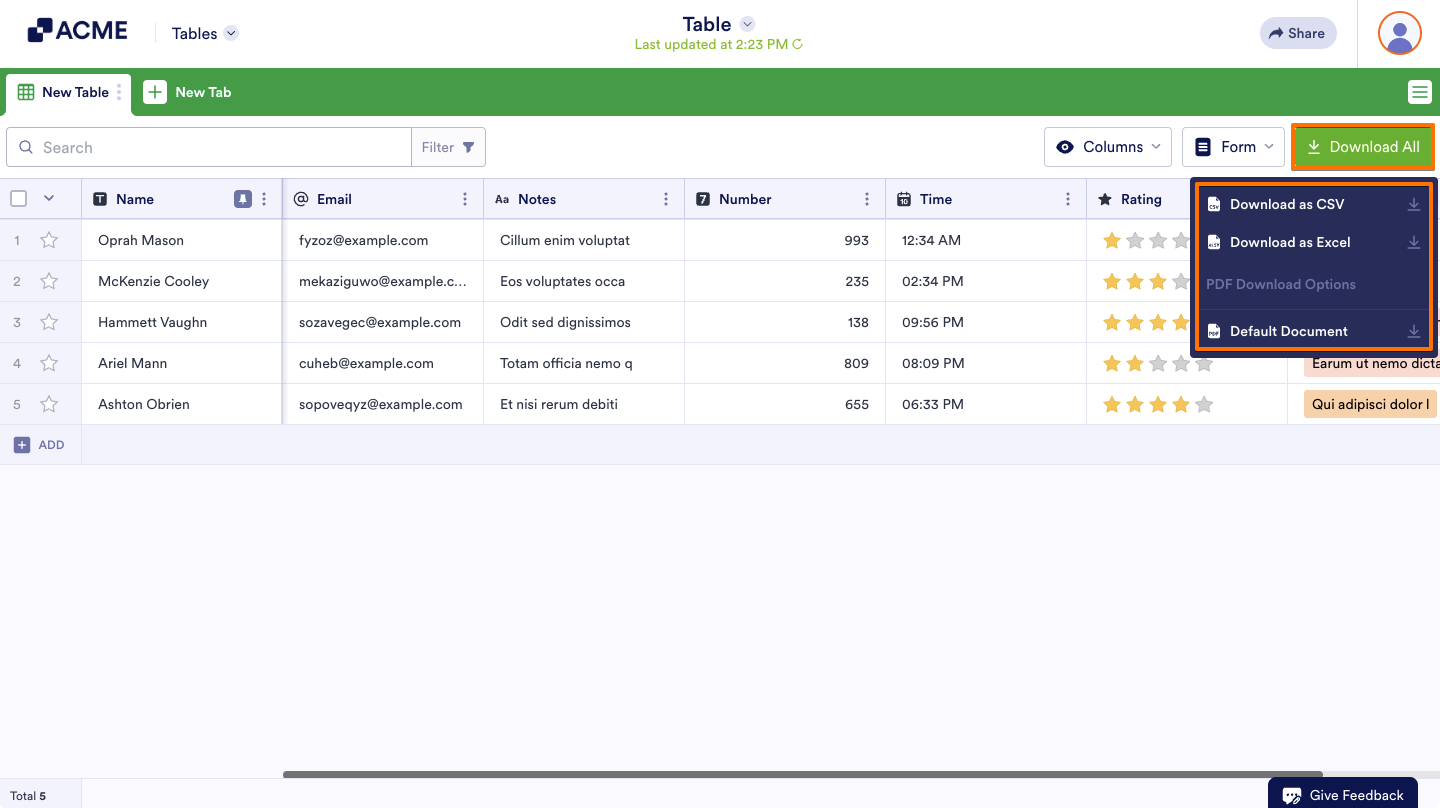Star the McKenzie Cooley row
Viewport: 1440px width, 808px height.
click(48, 281)
